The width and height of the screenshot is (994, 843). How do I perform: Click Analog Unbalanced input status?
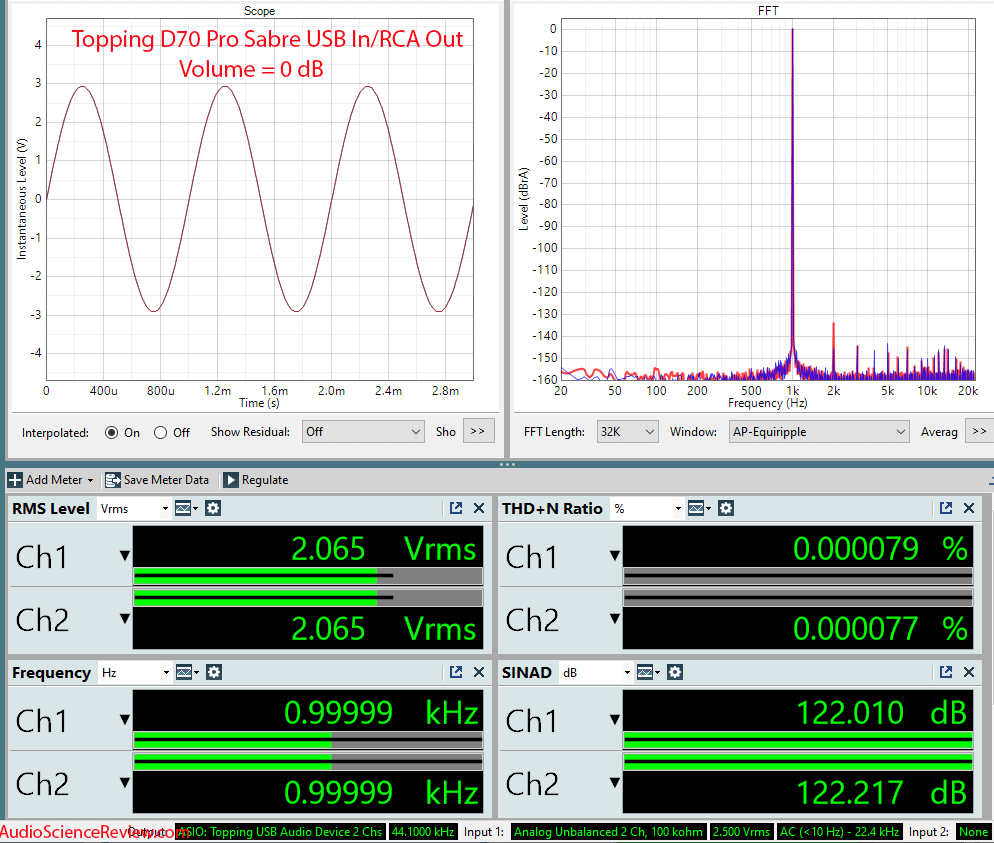click(609, 832)
